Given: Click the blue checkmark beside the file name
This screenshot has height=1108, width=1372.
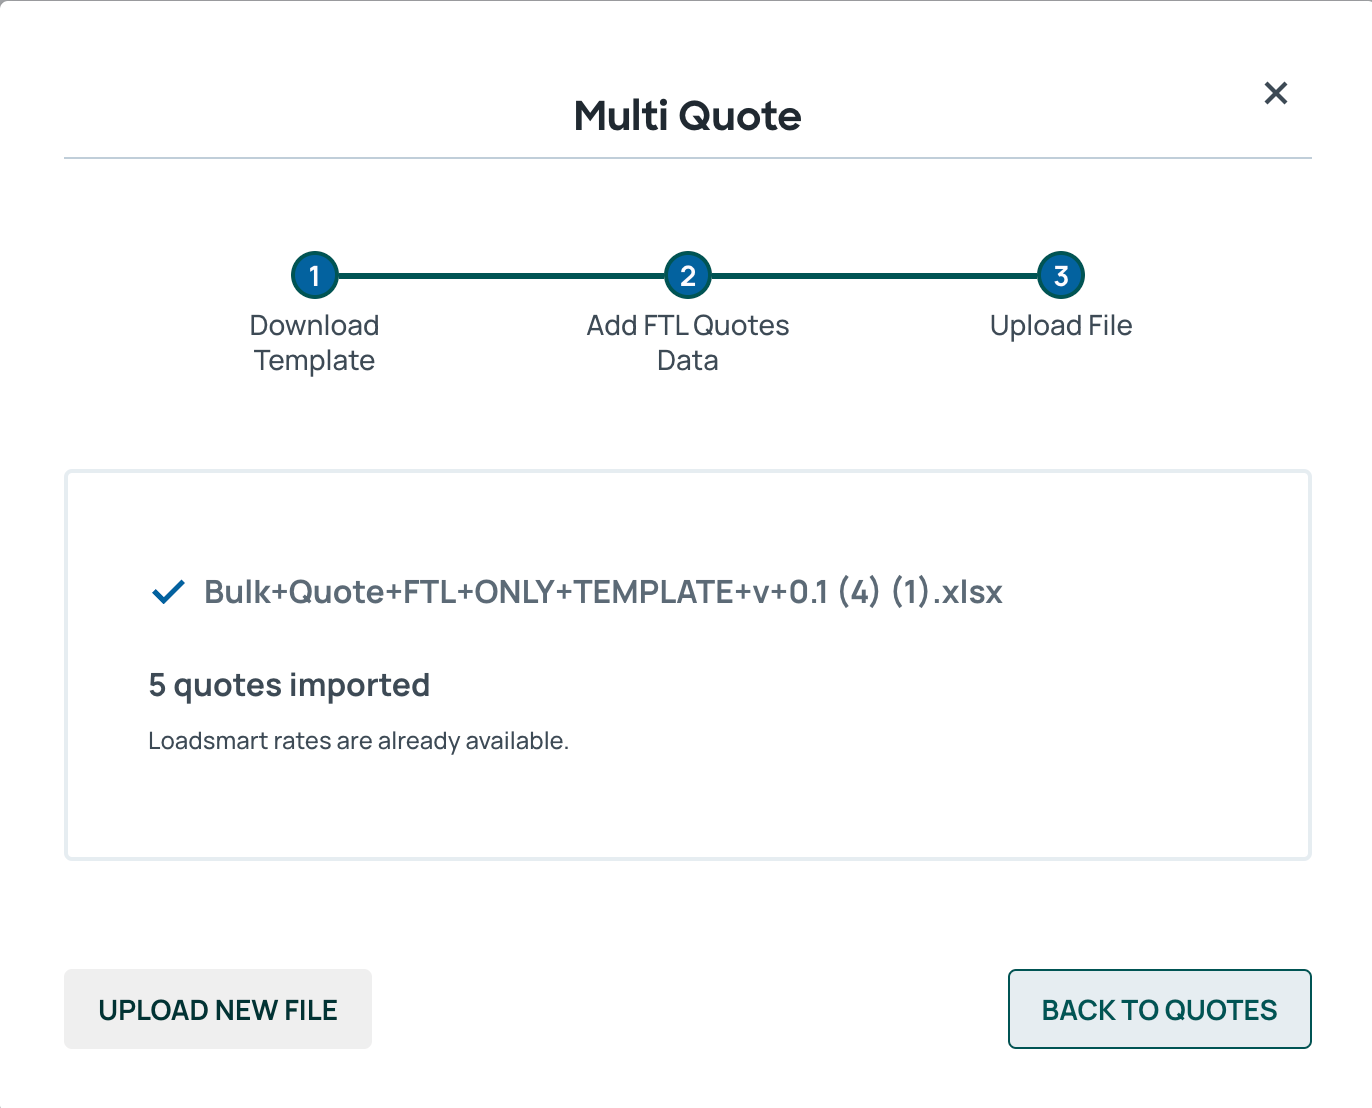Looking at the screenshot, I should 168,592.
